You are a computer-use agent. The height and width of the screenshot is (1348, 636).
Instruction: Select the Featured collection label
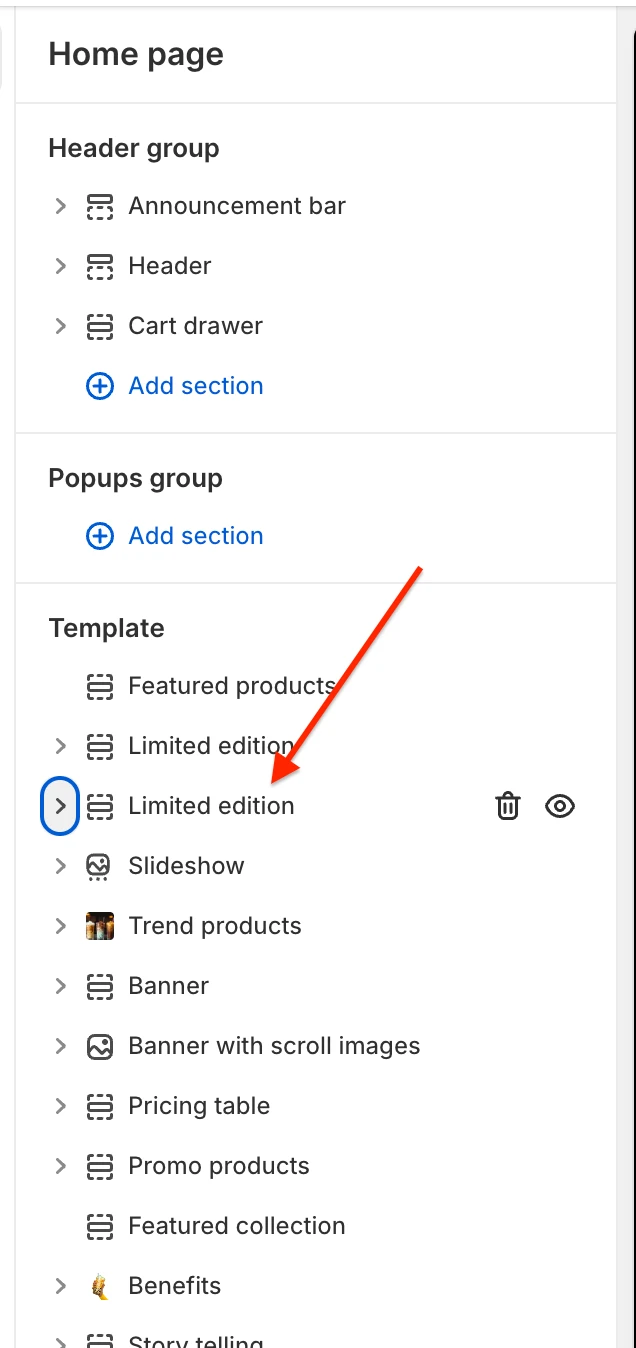(x=237, y=1226)
